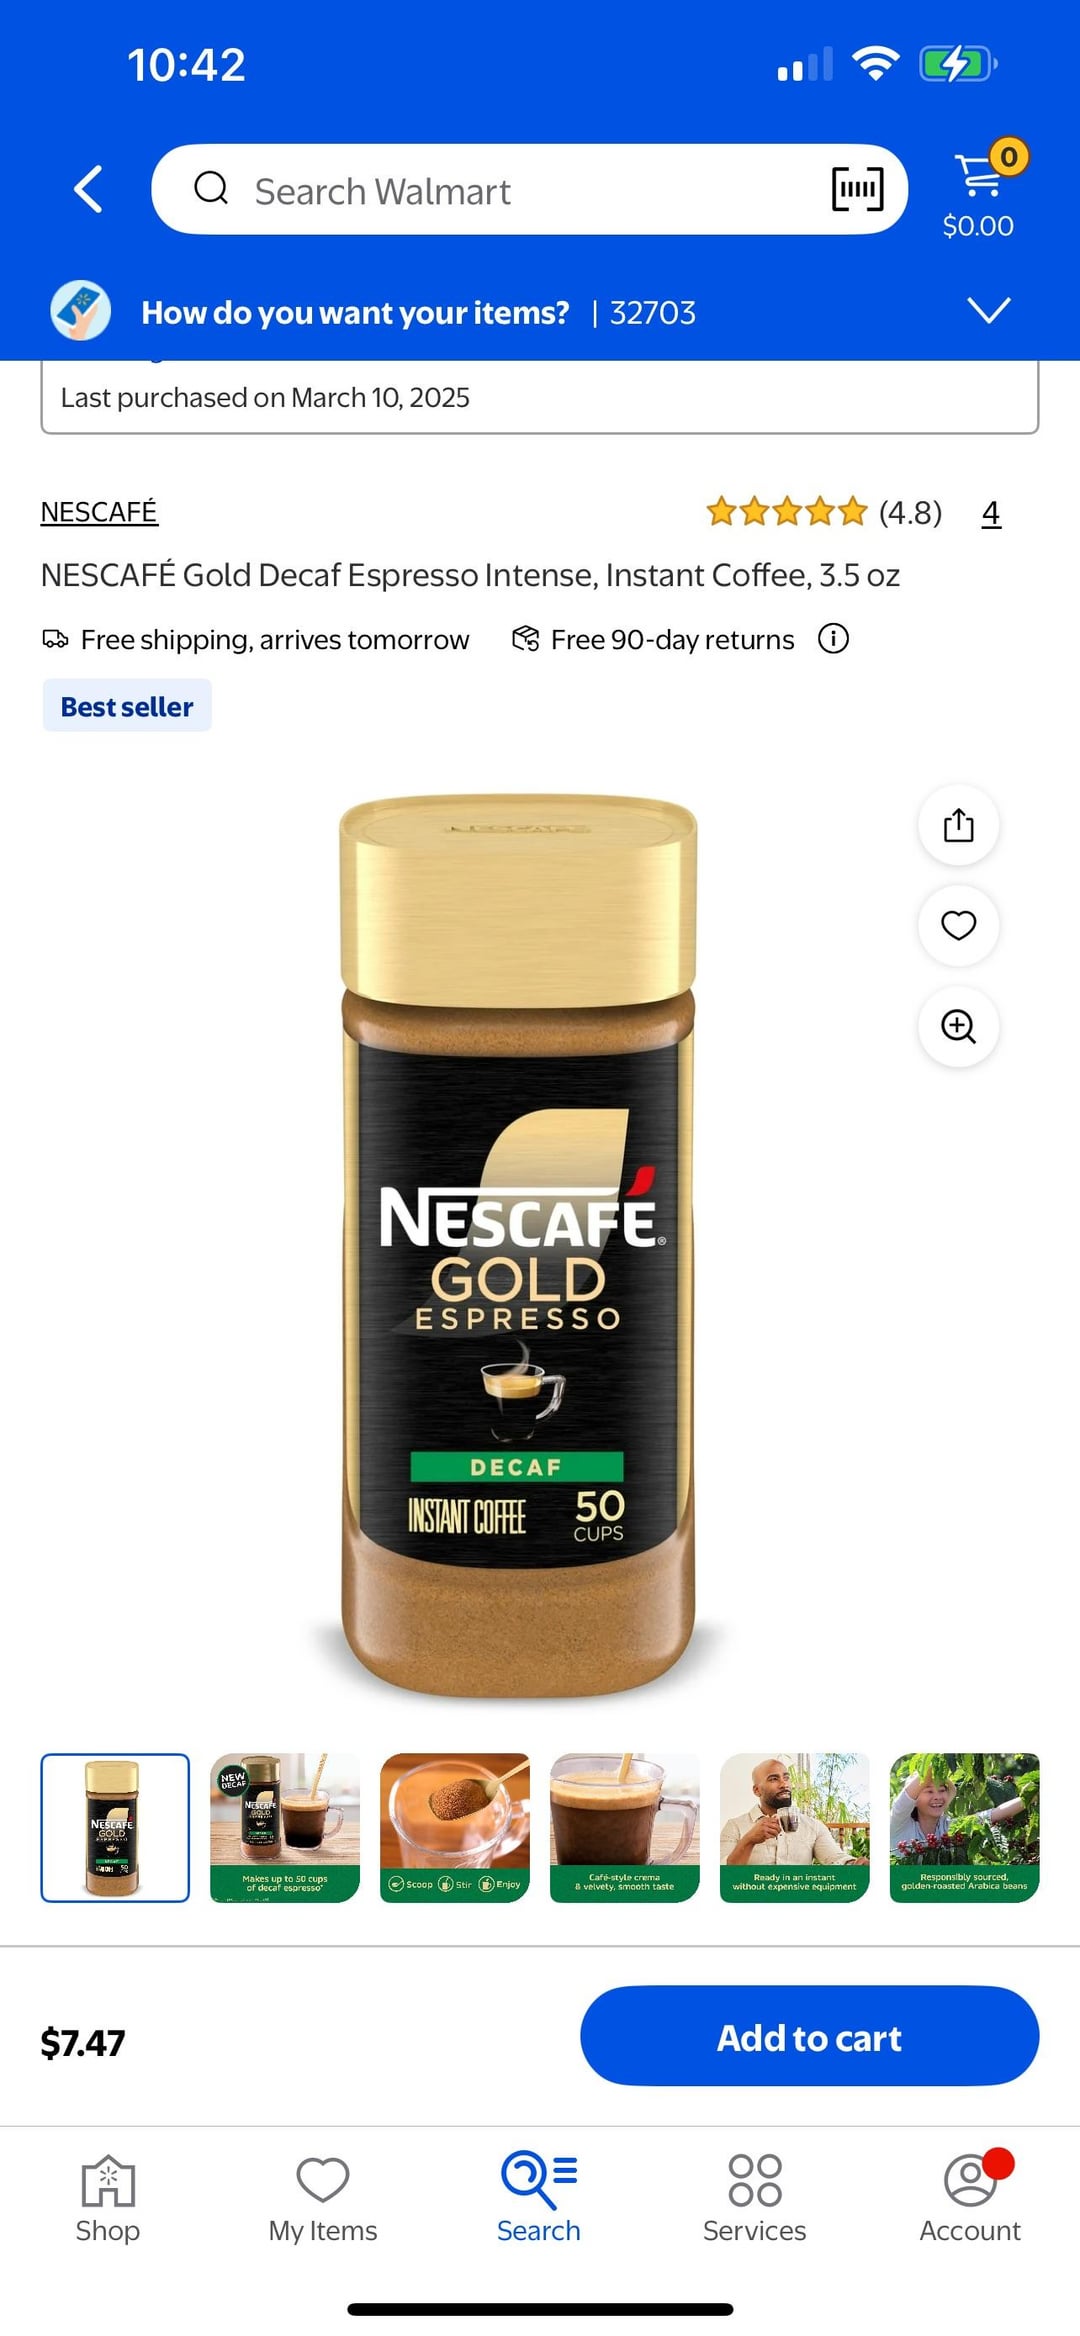1080x2336 pixels.
Task: Tap the search magnifier icon in field
Action: coord(211,188)
